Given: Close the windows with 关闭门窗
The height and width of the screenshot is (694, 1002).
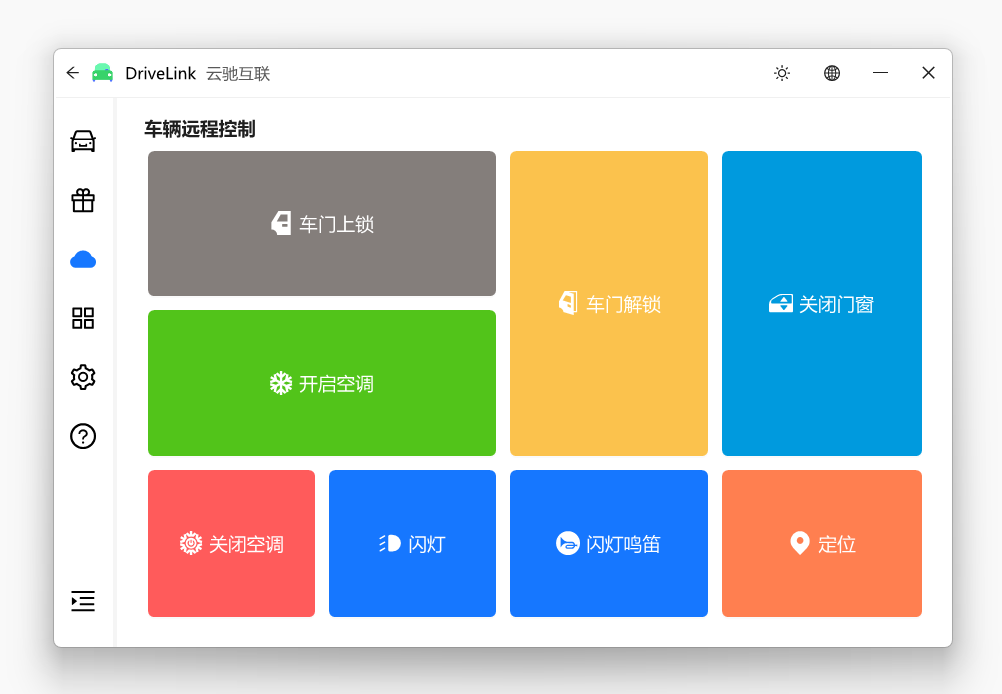Looking at the screenshot, I should 821,302.
